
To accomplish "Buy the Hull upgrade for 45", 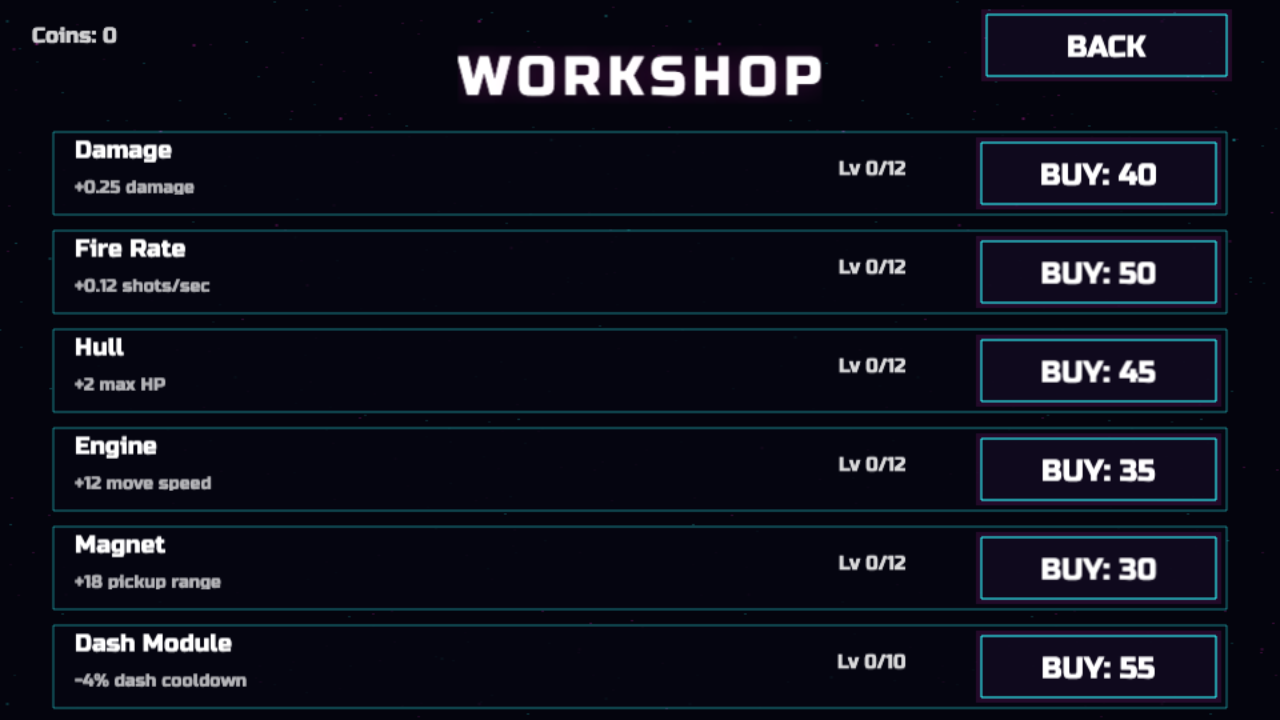I will [x=1098, y=371].
